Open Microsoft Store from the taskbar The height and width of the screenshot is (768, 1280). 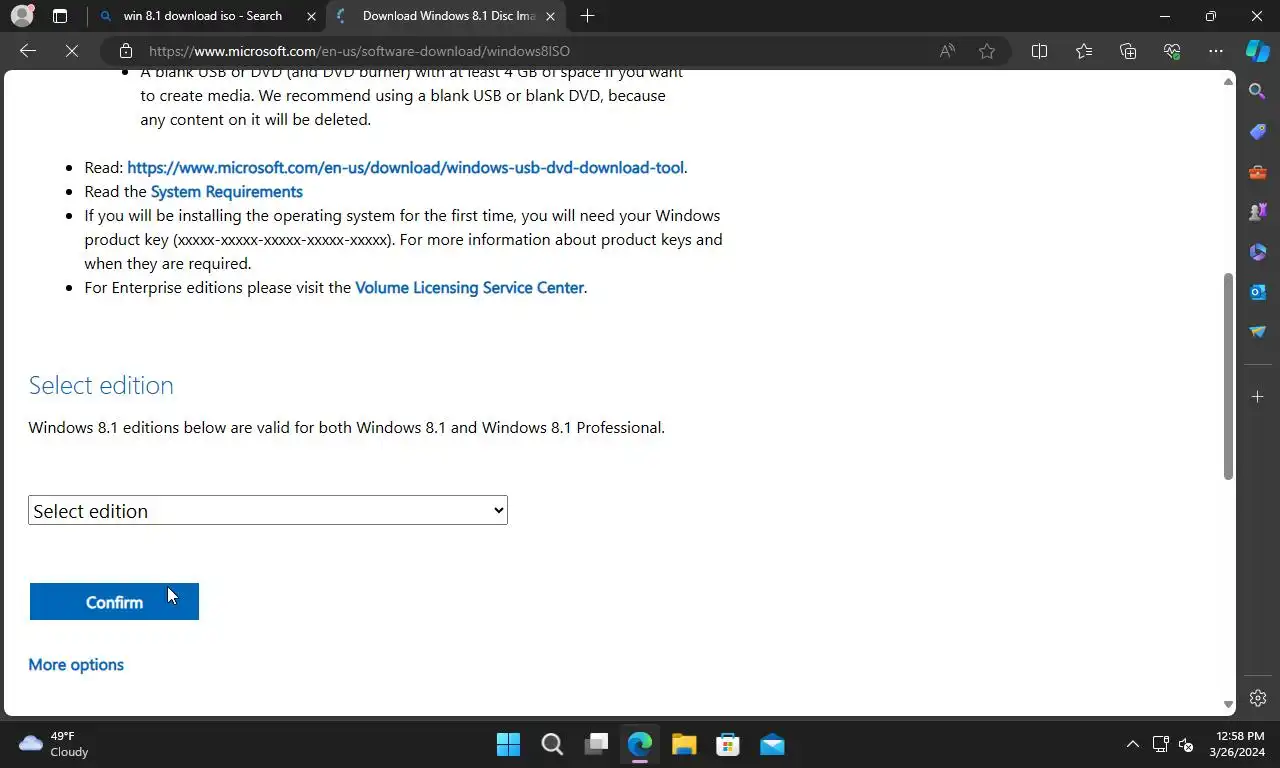tap(728, 745)
